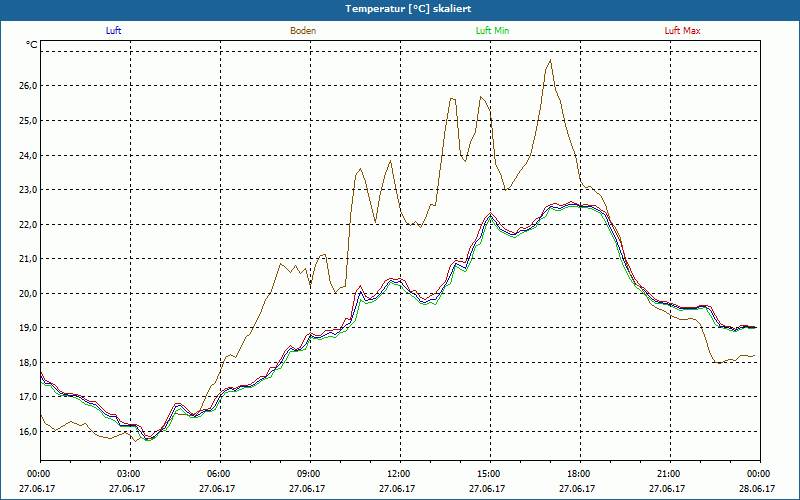Click the 17,0 y-axis label

[28, 396]
